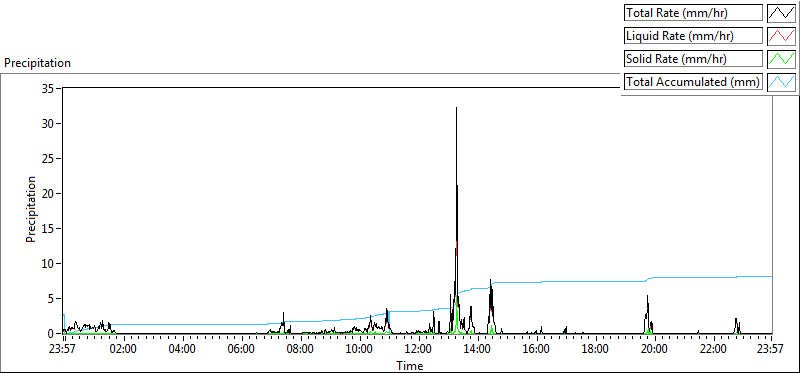The width and height of the screenshot is (800, 373).
Task: Select the Liquid Rate (mm/hr) legend label
Action: pos(693,36)
